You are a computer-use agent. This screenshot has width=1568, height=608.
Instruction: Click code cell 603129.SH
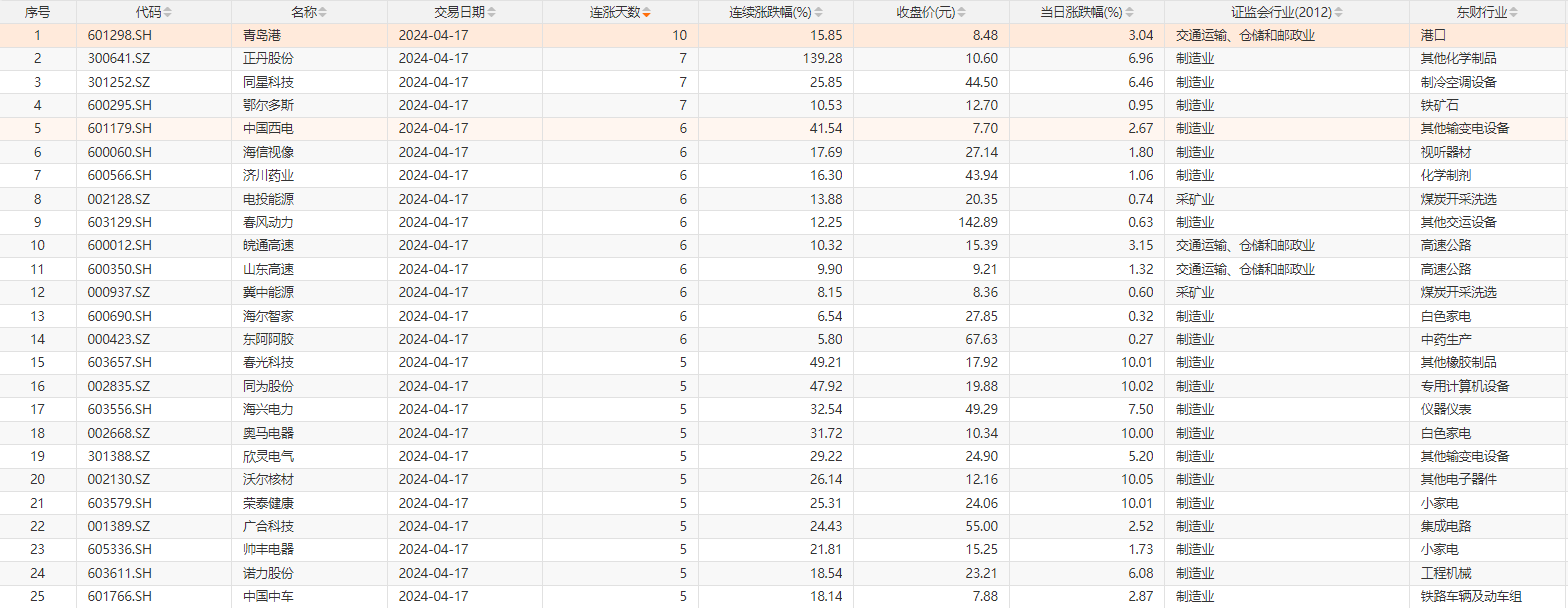coord(154,223)
